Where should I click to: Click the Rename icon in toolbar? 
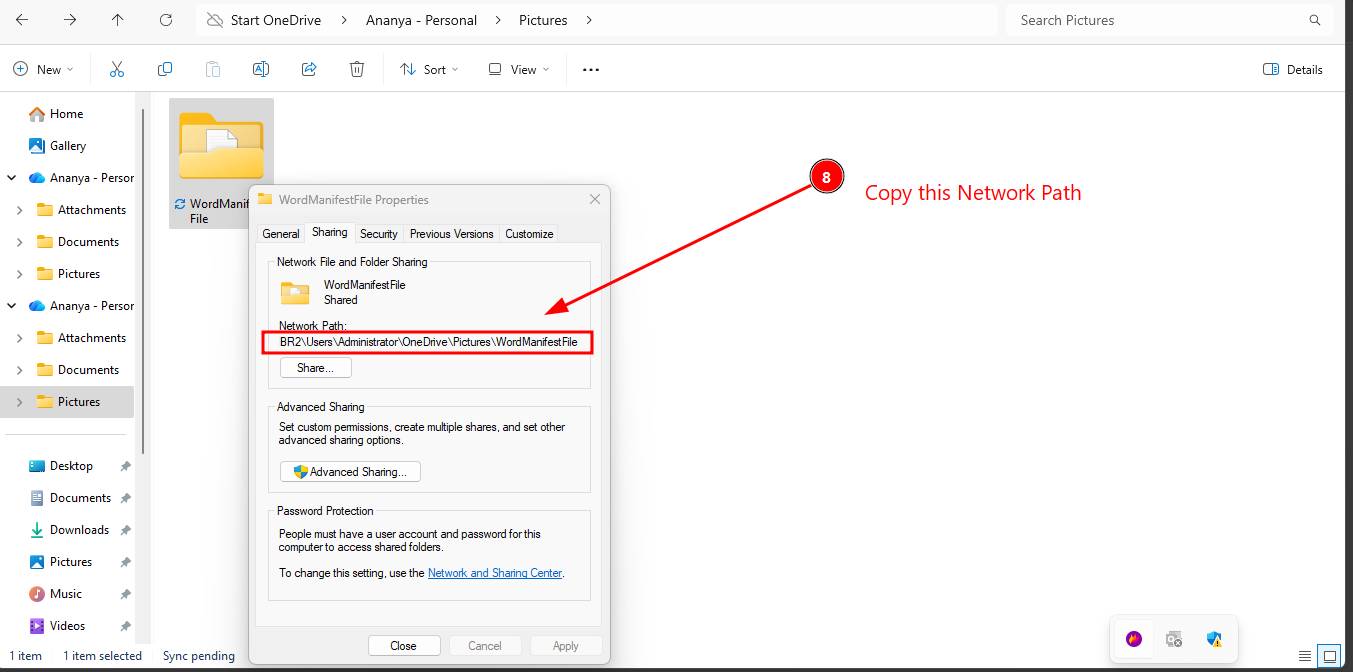261,69
